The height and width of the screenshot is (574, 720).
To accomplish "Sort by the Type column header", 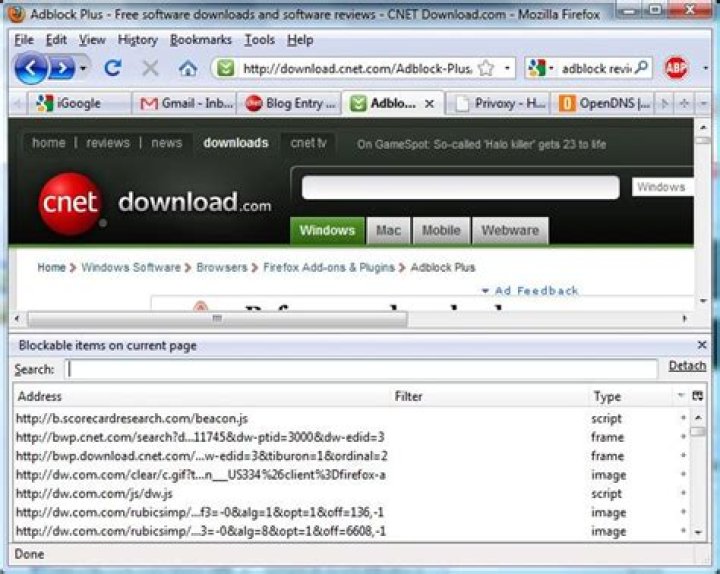I will pyautogui.click(x=634, y=396).
